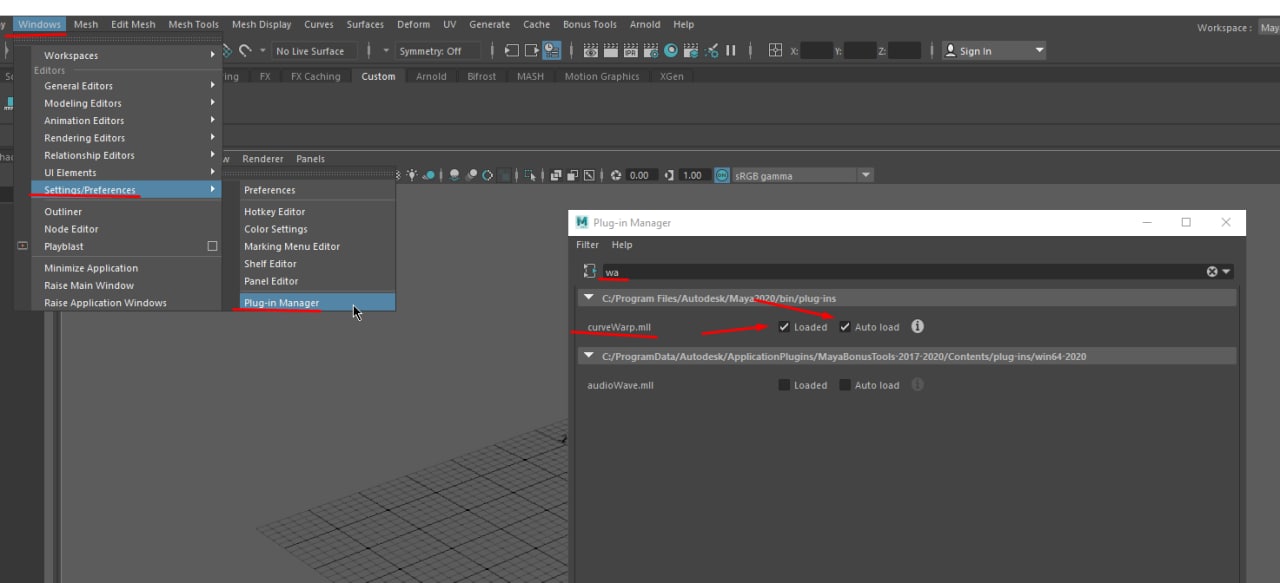
Task: Expand the Workspaces submenu
Action: point(213,55)
